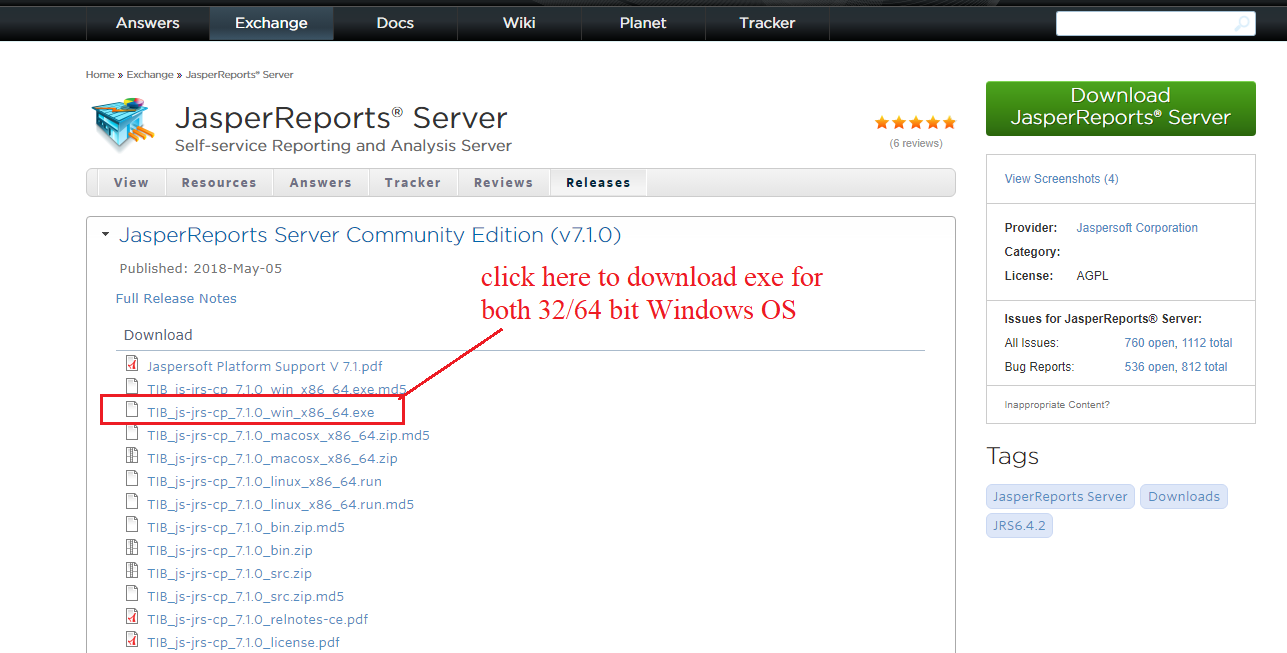Click file icon beside macosx_x86_64.zip.md5
Image resolution: width=1287 pixels, height=653 pixels.
coord(132,434)
